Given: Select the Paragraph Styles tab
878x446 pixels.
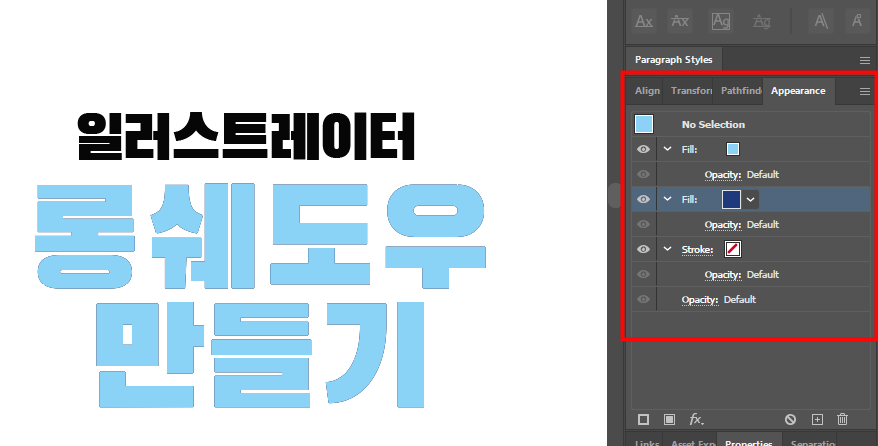Looking at the screenshot, I should pos(674,60).
